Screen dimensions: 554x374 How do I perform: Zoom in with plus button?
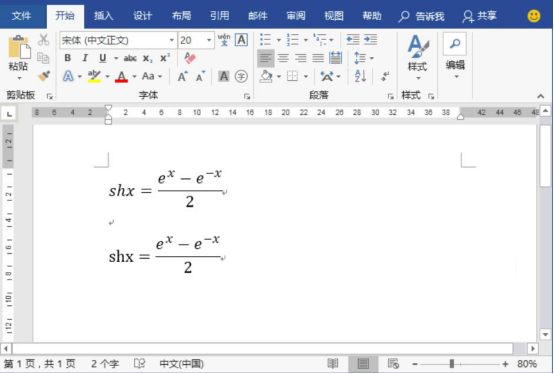(x=505, y=364)
